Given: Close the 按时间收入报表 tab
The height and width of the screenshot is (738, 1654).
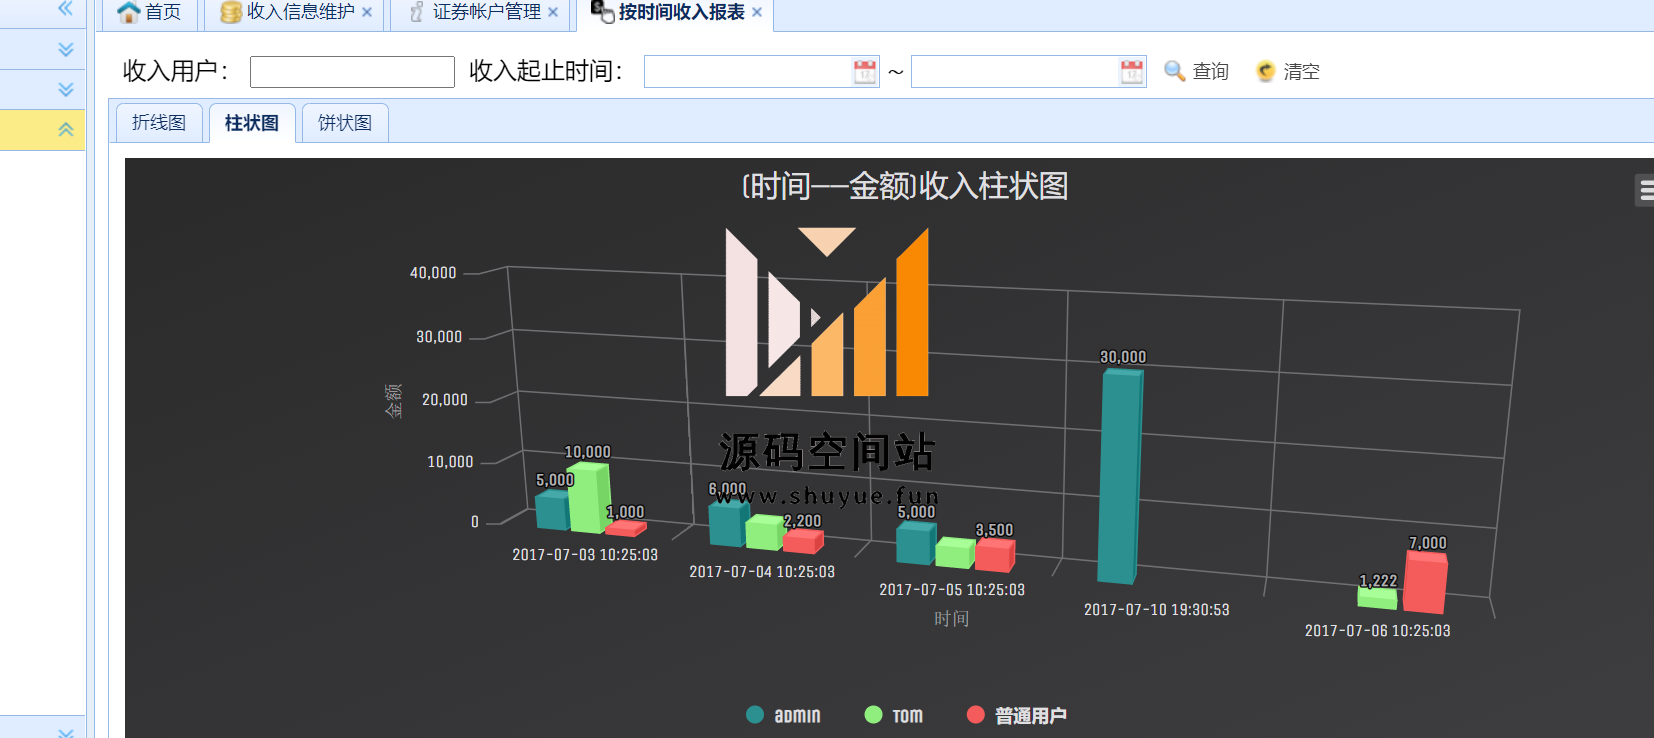Looking at the screenshot, I should (757, 13).
